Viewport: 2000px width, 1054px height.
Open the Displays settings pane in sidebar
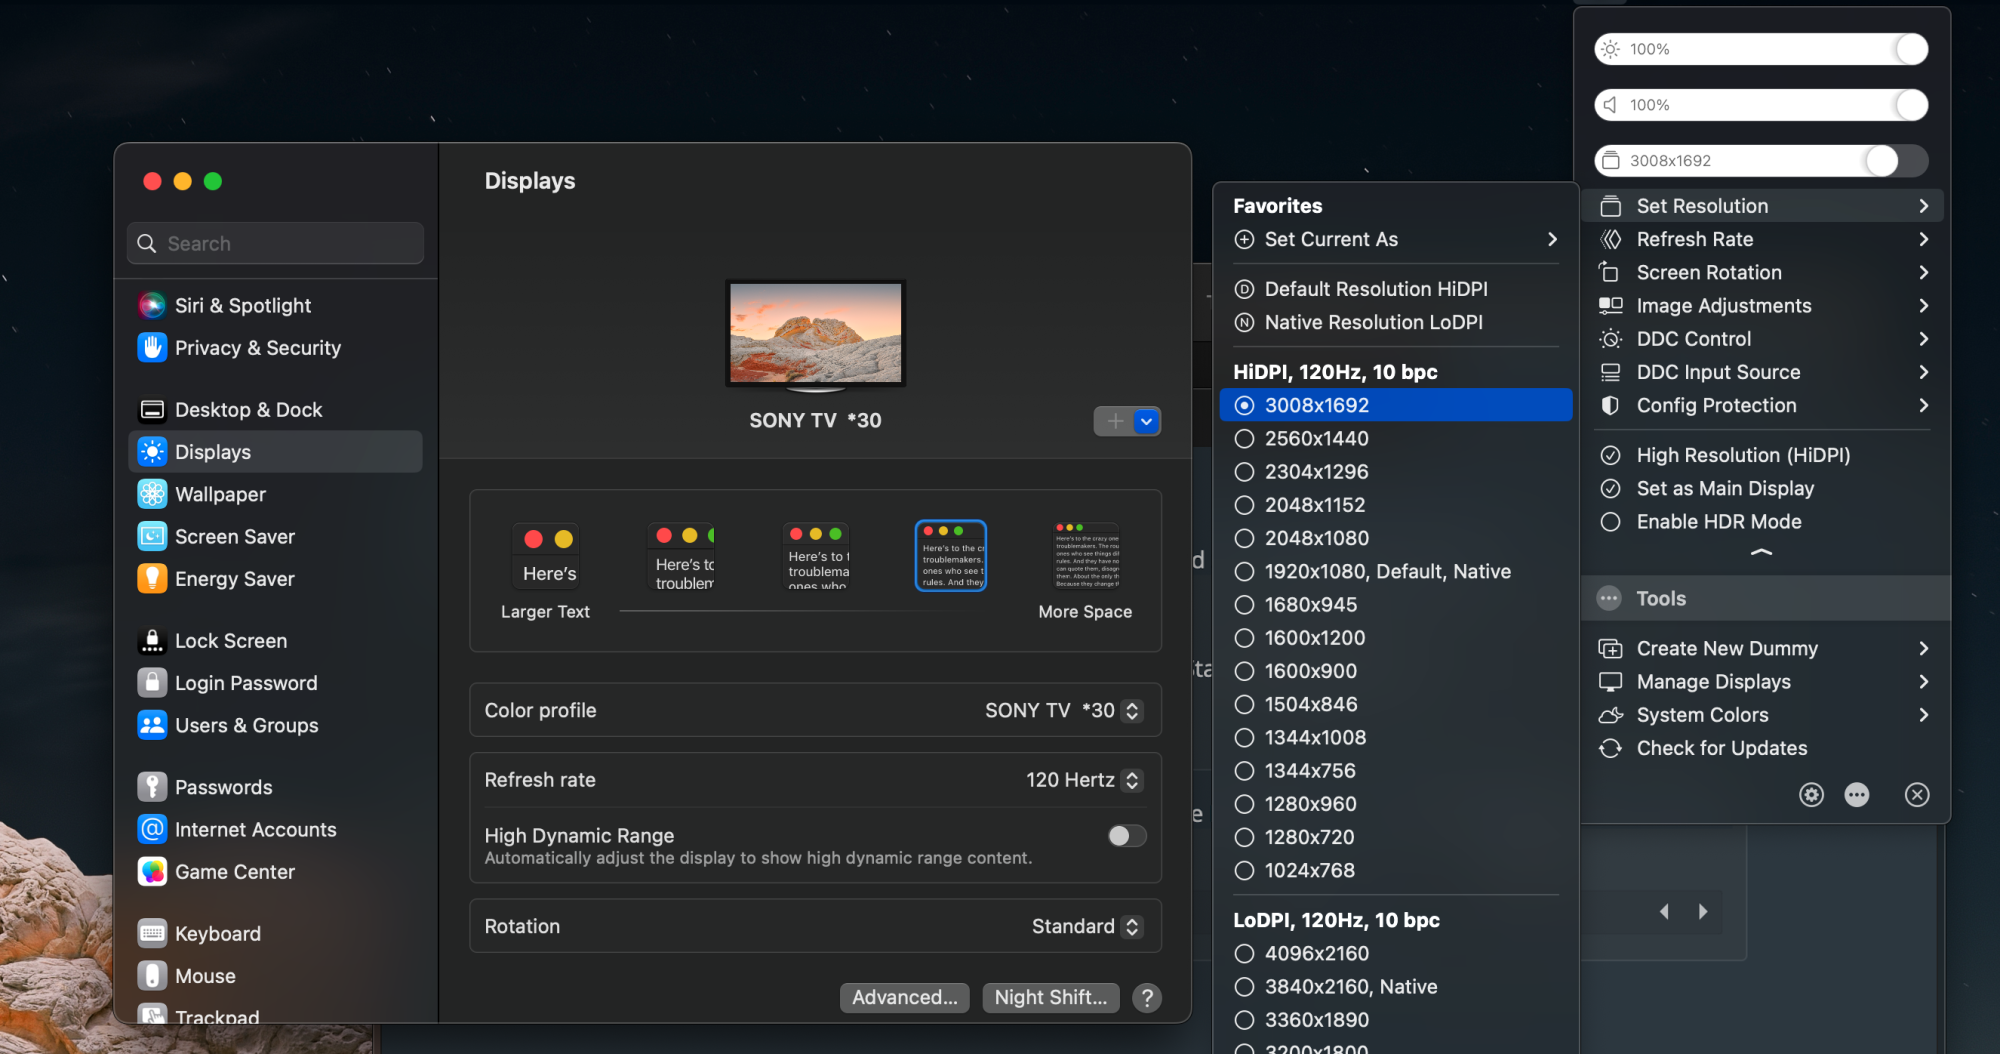pyautogui.click(x=276, y=452)
